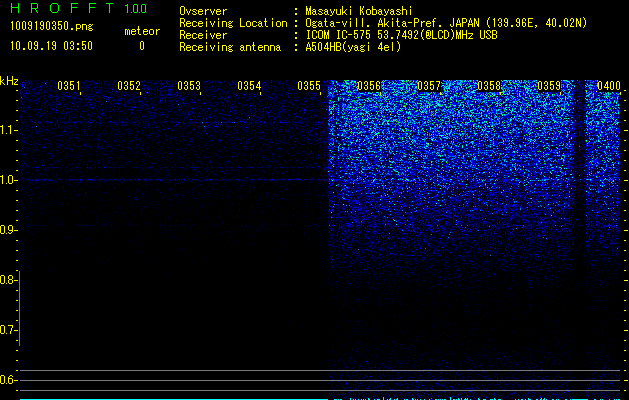Click the 1.0 kHz axis label
This screenshot has width=629, height=400.
8,180
